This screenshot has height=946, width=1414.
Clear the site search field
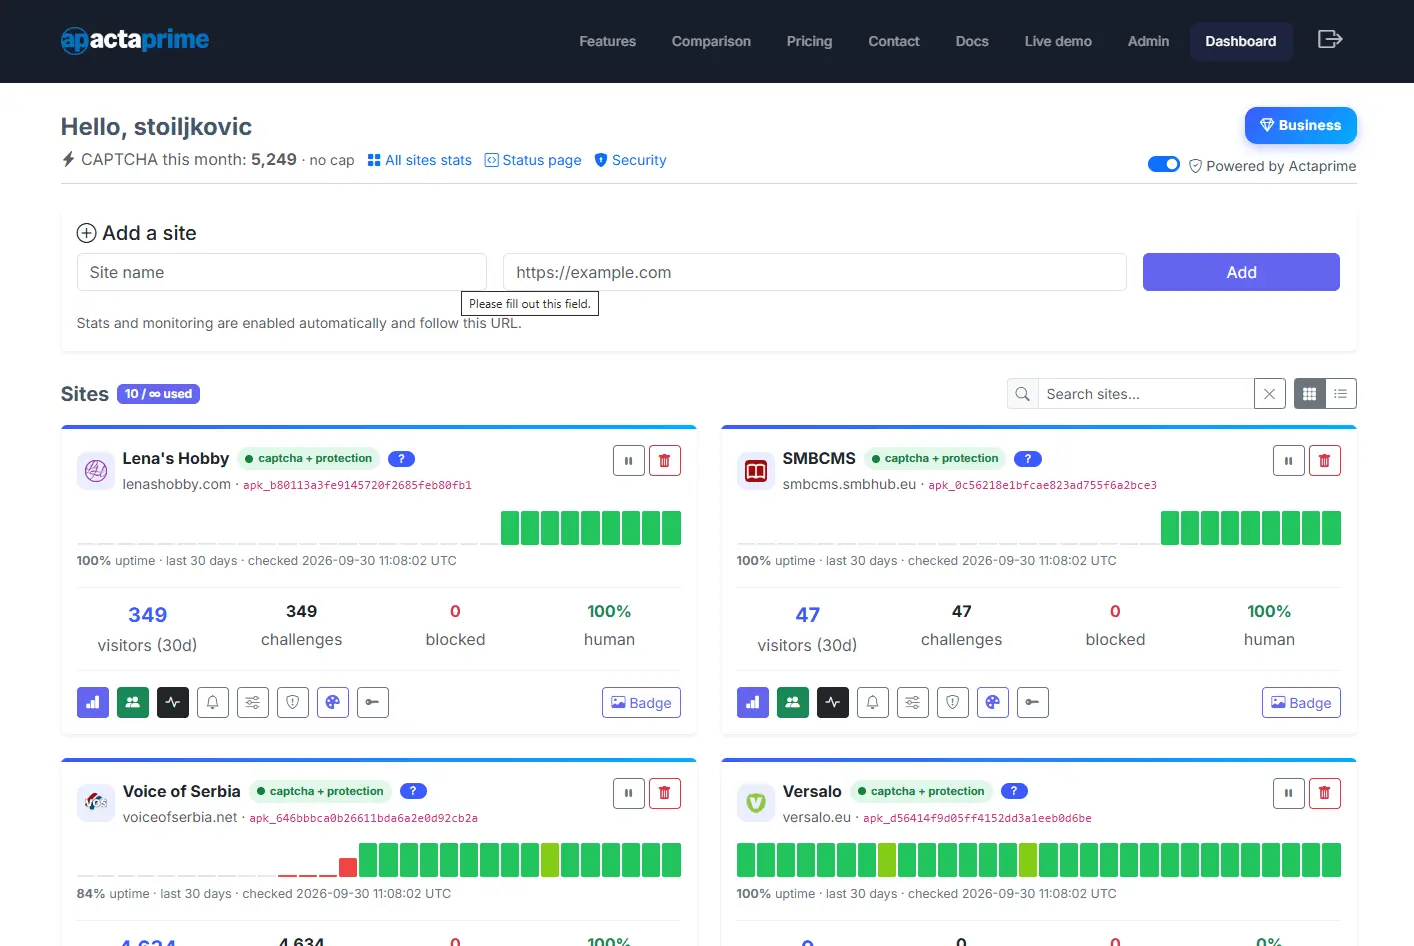(1269, 394)
